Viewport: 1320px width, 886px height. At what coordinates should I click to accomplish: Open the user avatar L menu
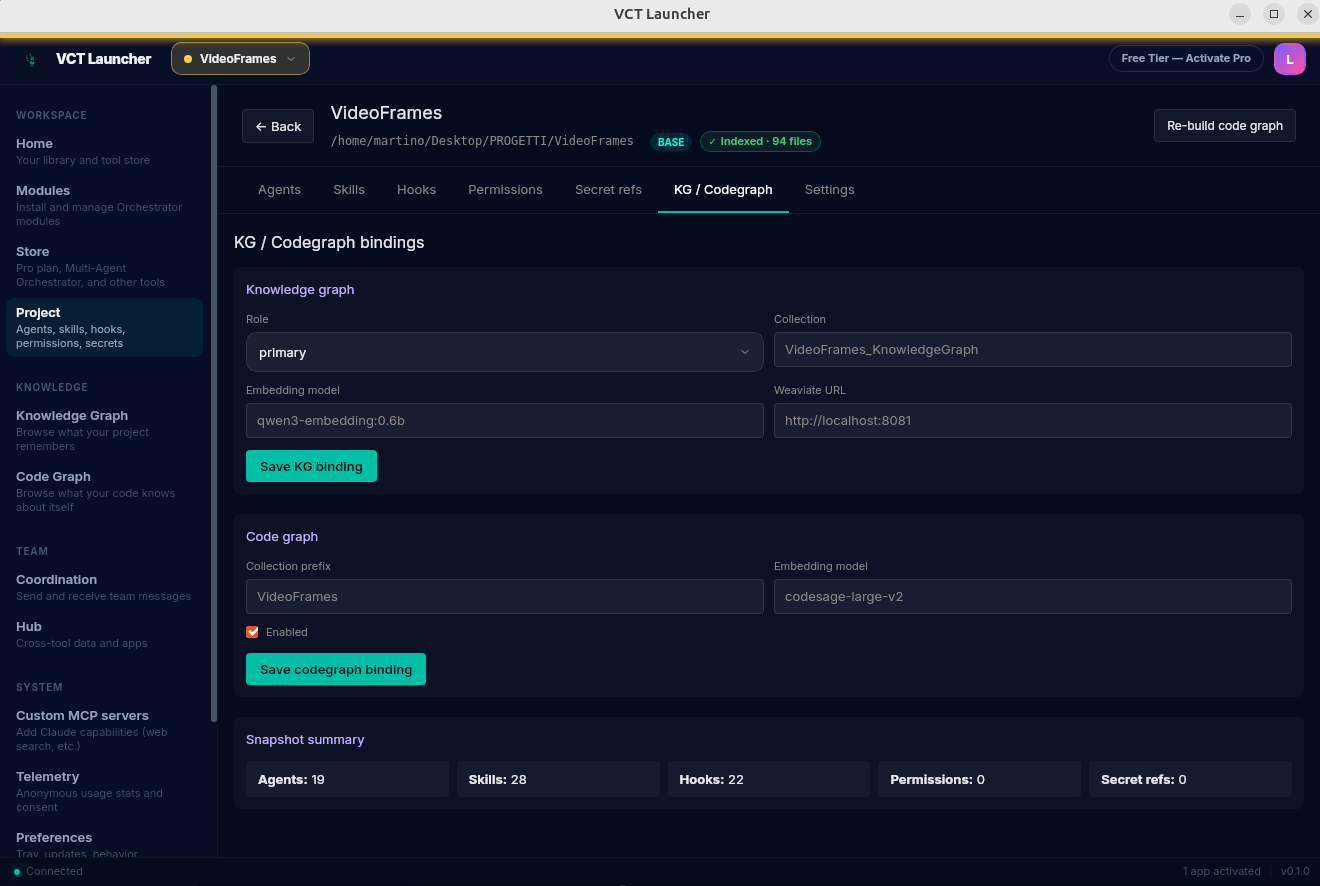1289,59
